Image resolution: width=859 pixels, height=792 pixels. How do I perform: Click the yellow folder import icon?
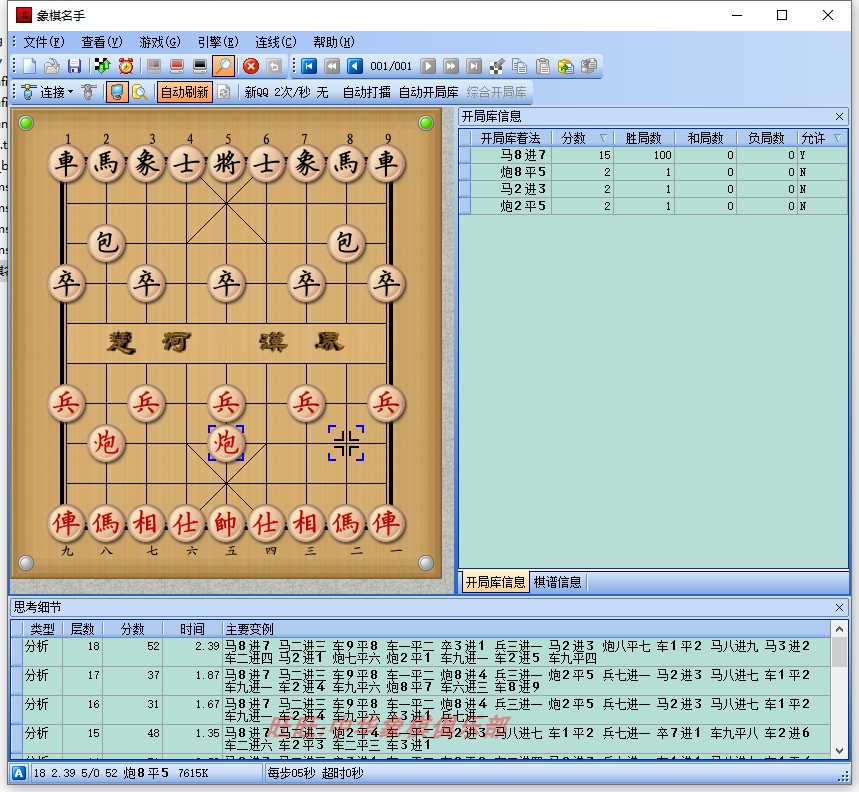(x=565, y=66)
